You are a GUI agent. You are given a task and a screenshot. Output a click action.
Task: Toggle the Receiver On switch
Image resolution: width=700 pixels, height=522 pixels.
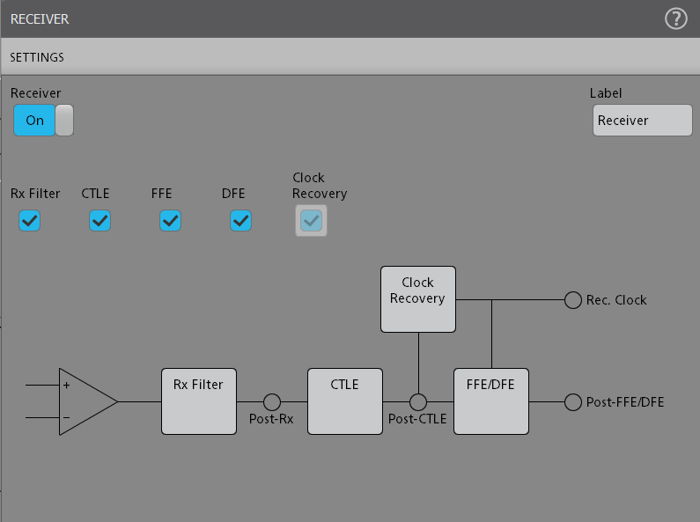[x=42, y=120]
